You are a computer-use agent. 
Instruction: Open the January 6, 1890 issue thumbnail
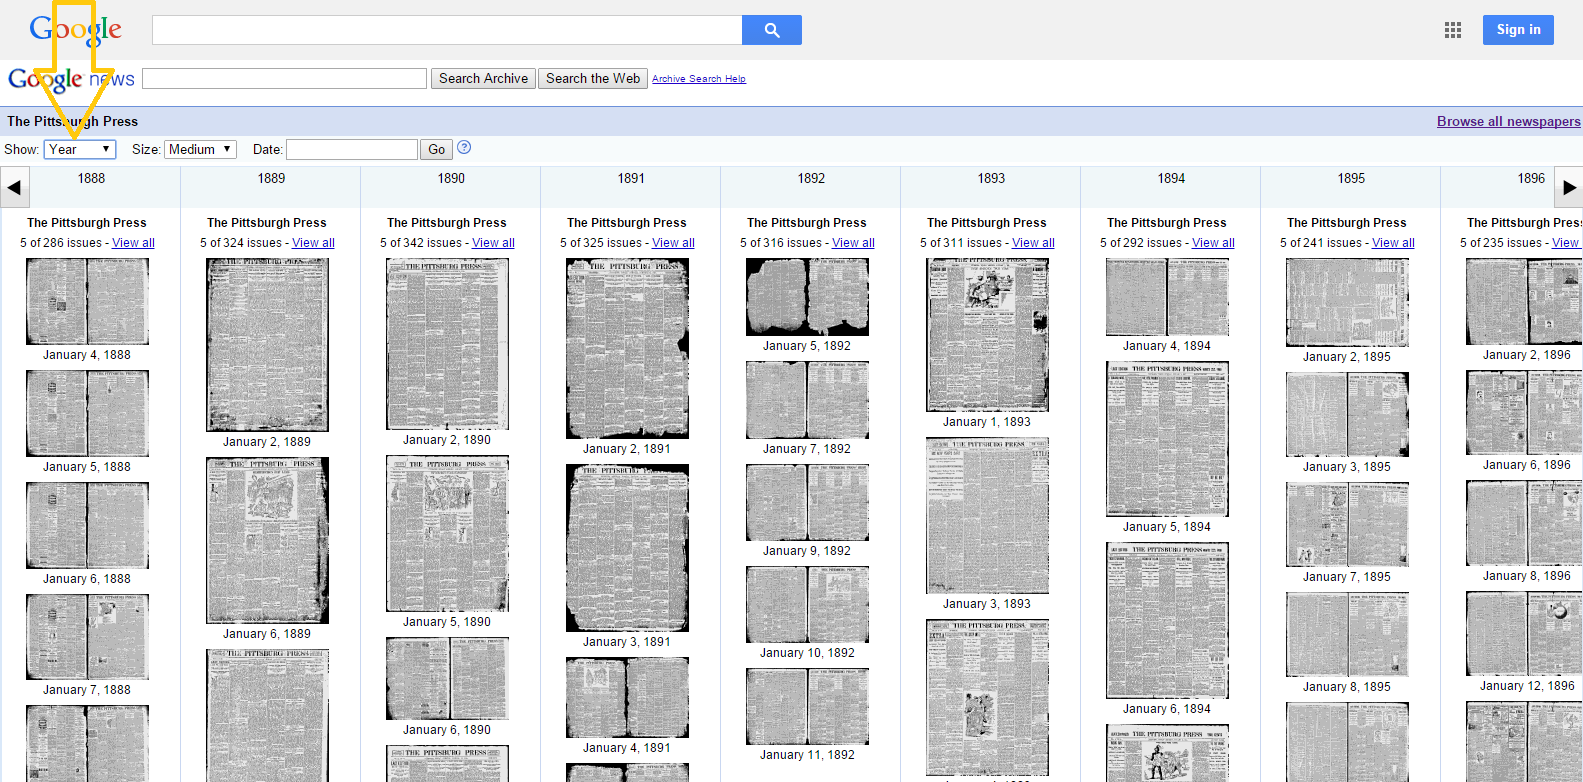click(x=447, y=678)
